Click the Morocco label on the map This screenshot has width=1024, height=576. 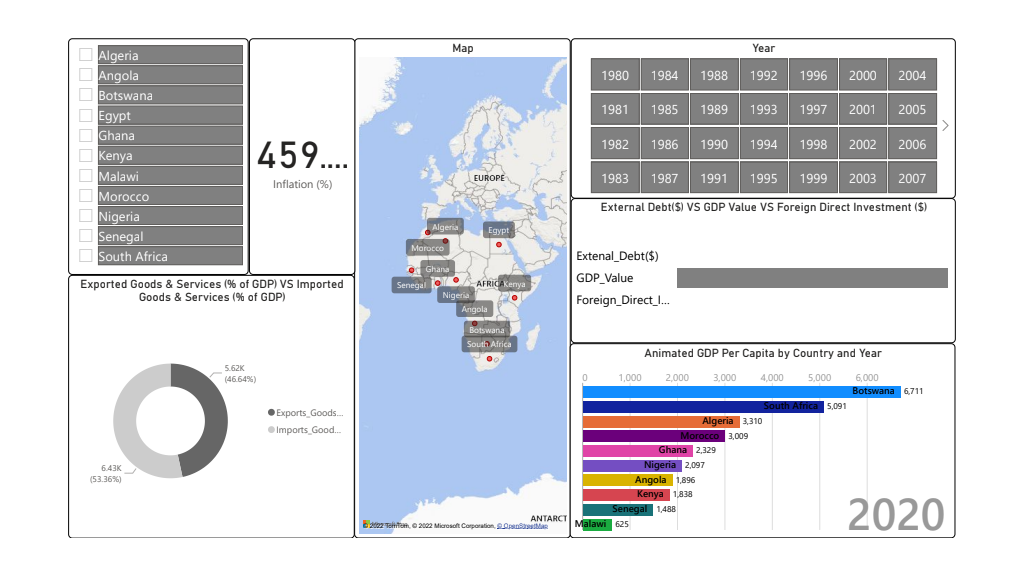pos(428,248)
